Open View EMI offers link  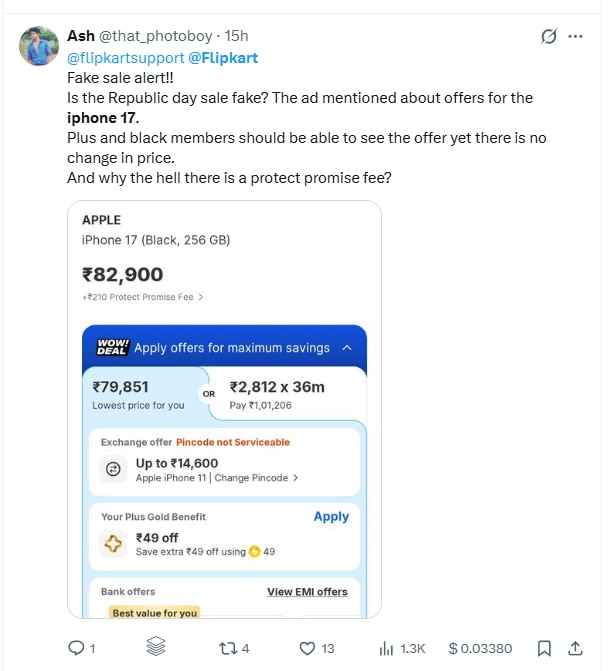click(x=307, y=592)
